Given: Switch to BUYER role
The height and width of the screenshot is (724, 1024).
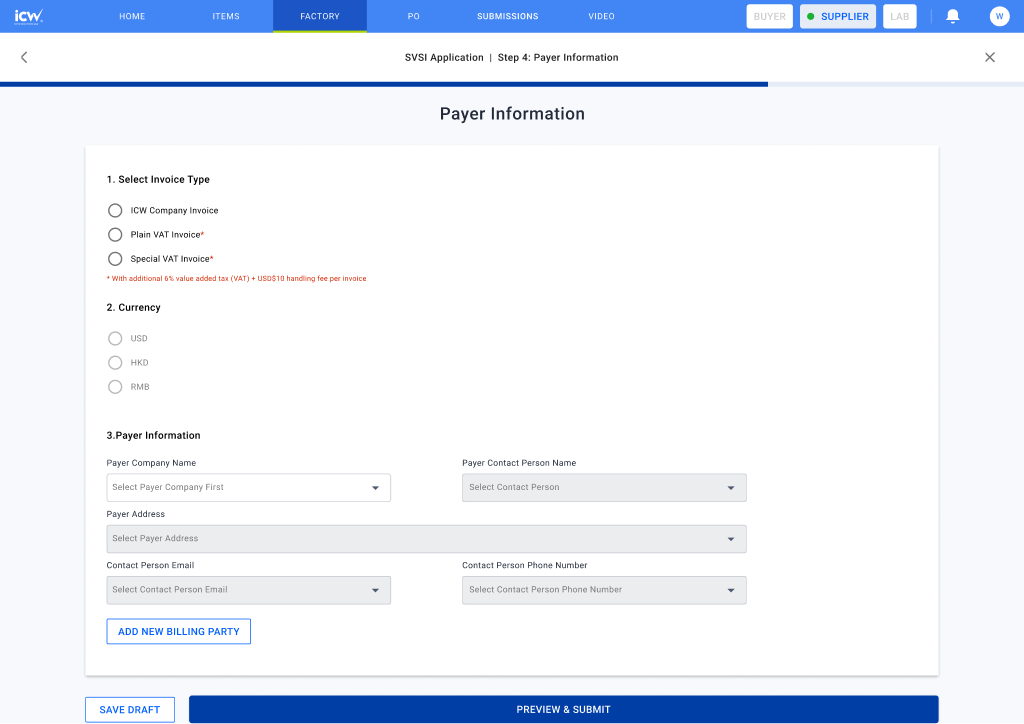Looking at the screenshot, I should (x=769, y=16).
